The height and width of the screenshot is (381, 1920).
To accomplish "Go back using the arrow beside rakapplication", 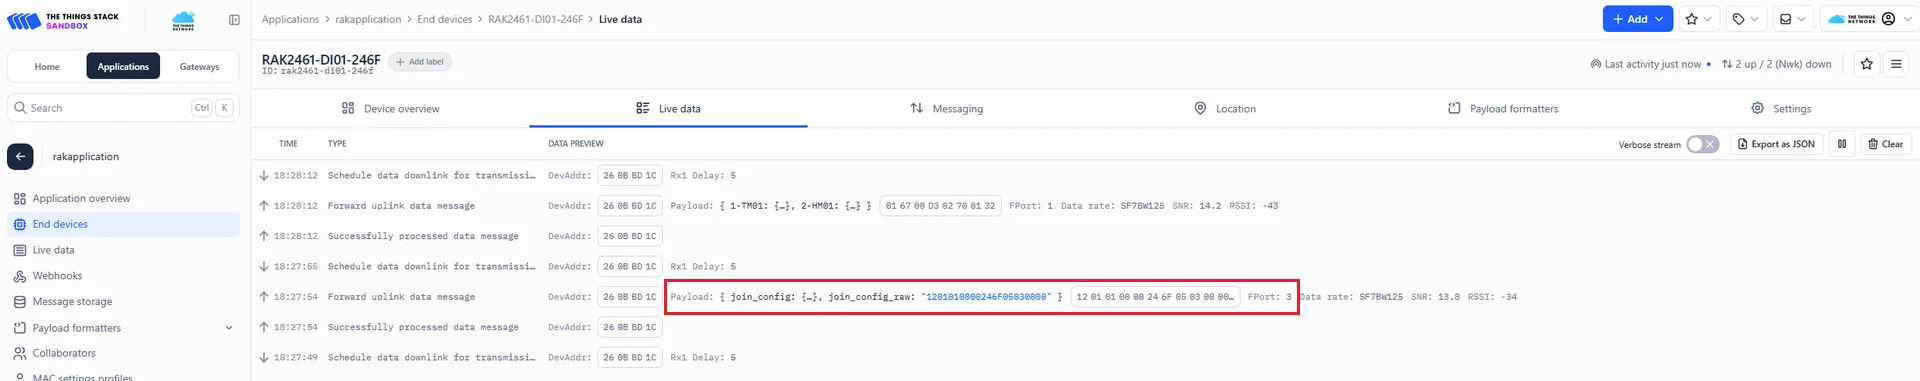I will pyautogui.click(x=20, y=157).
